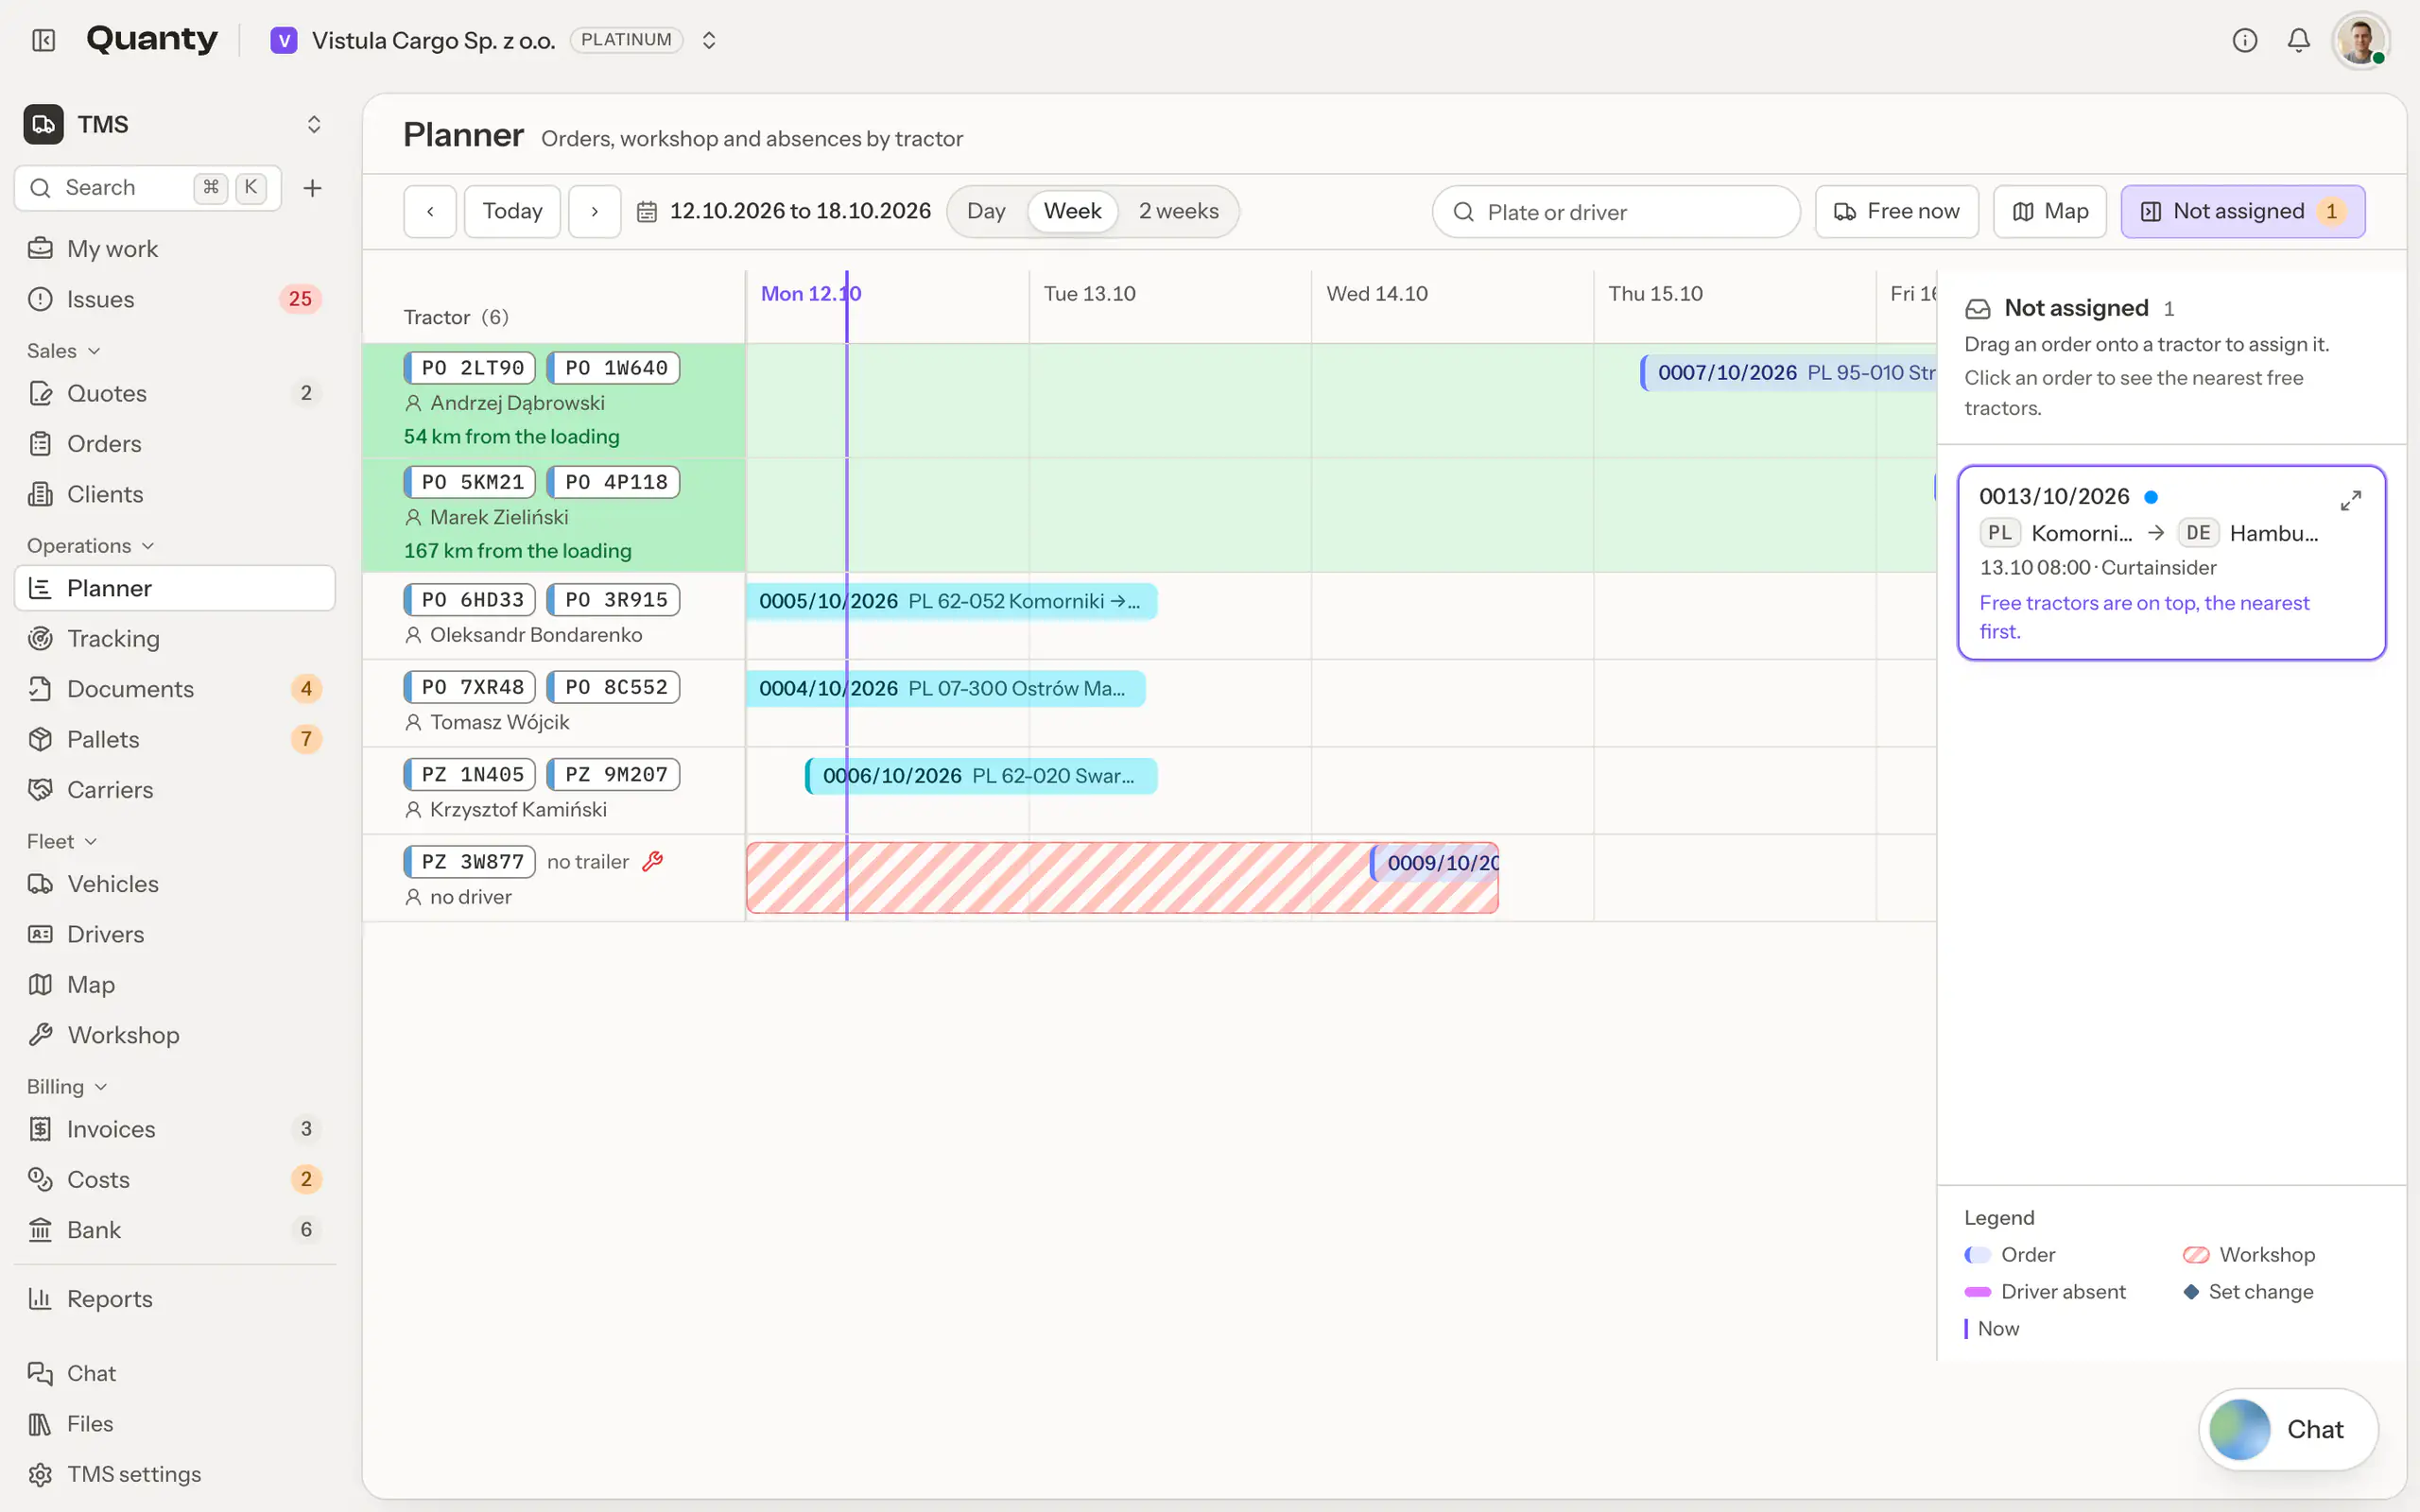The image size is (2420, 1512).
Task: Open Invoices in sidebar
Action: click(175, 1128)
